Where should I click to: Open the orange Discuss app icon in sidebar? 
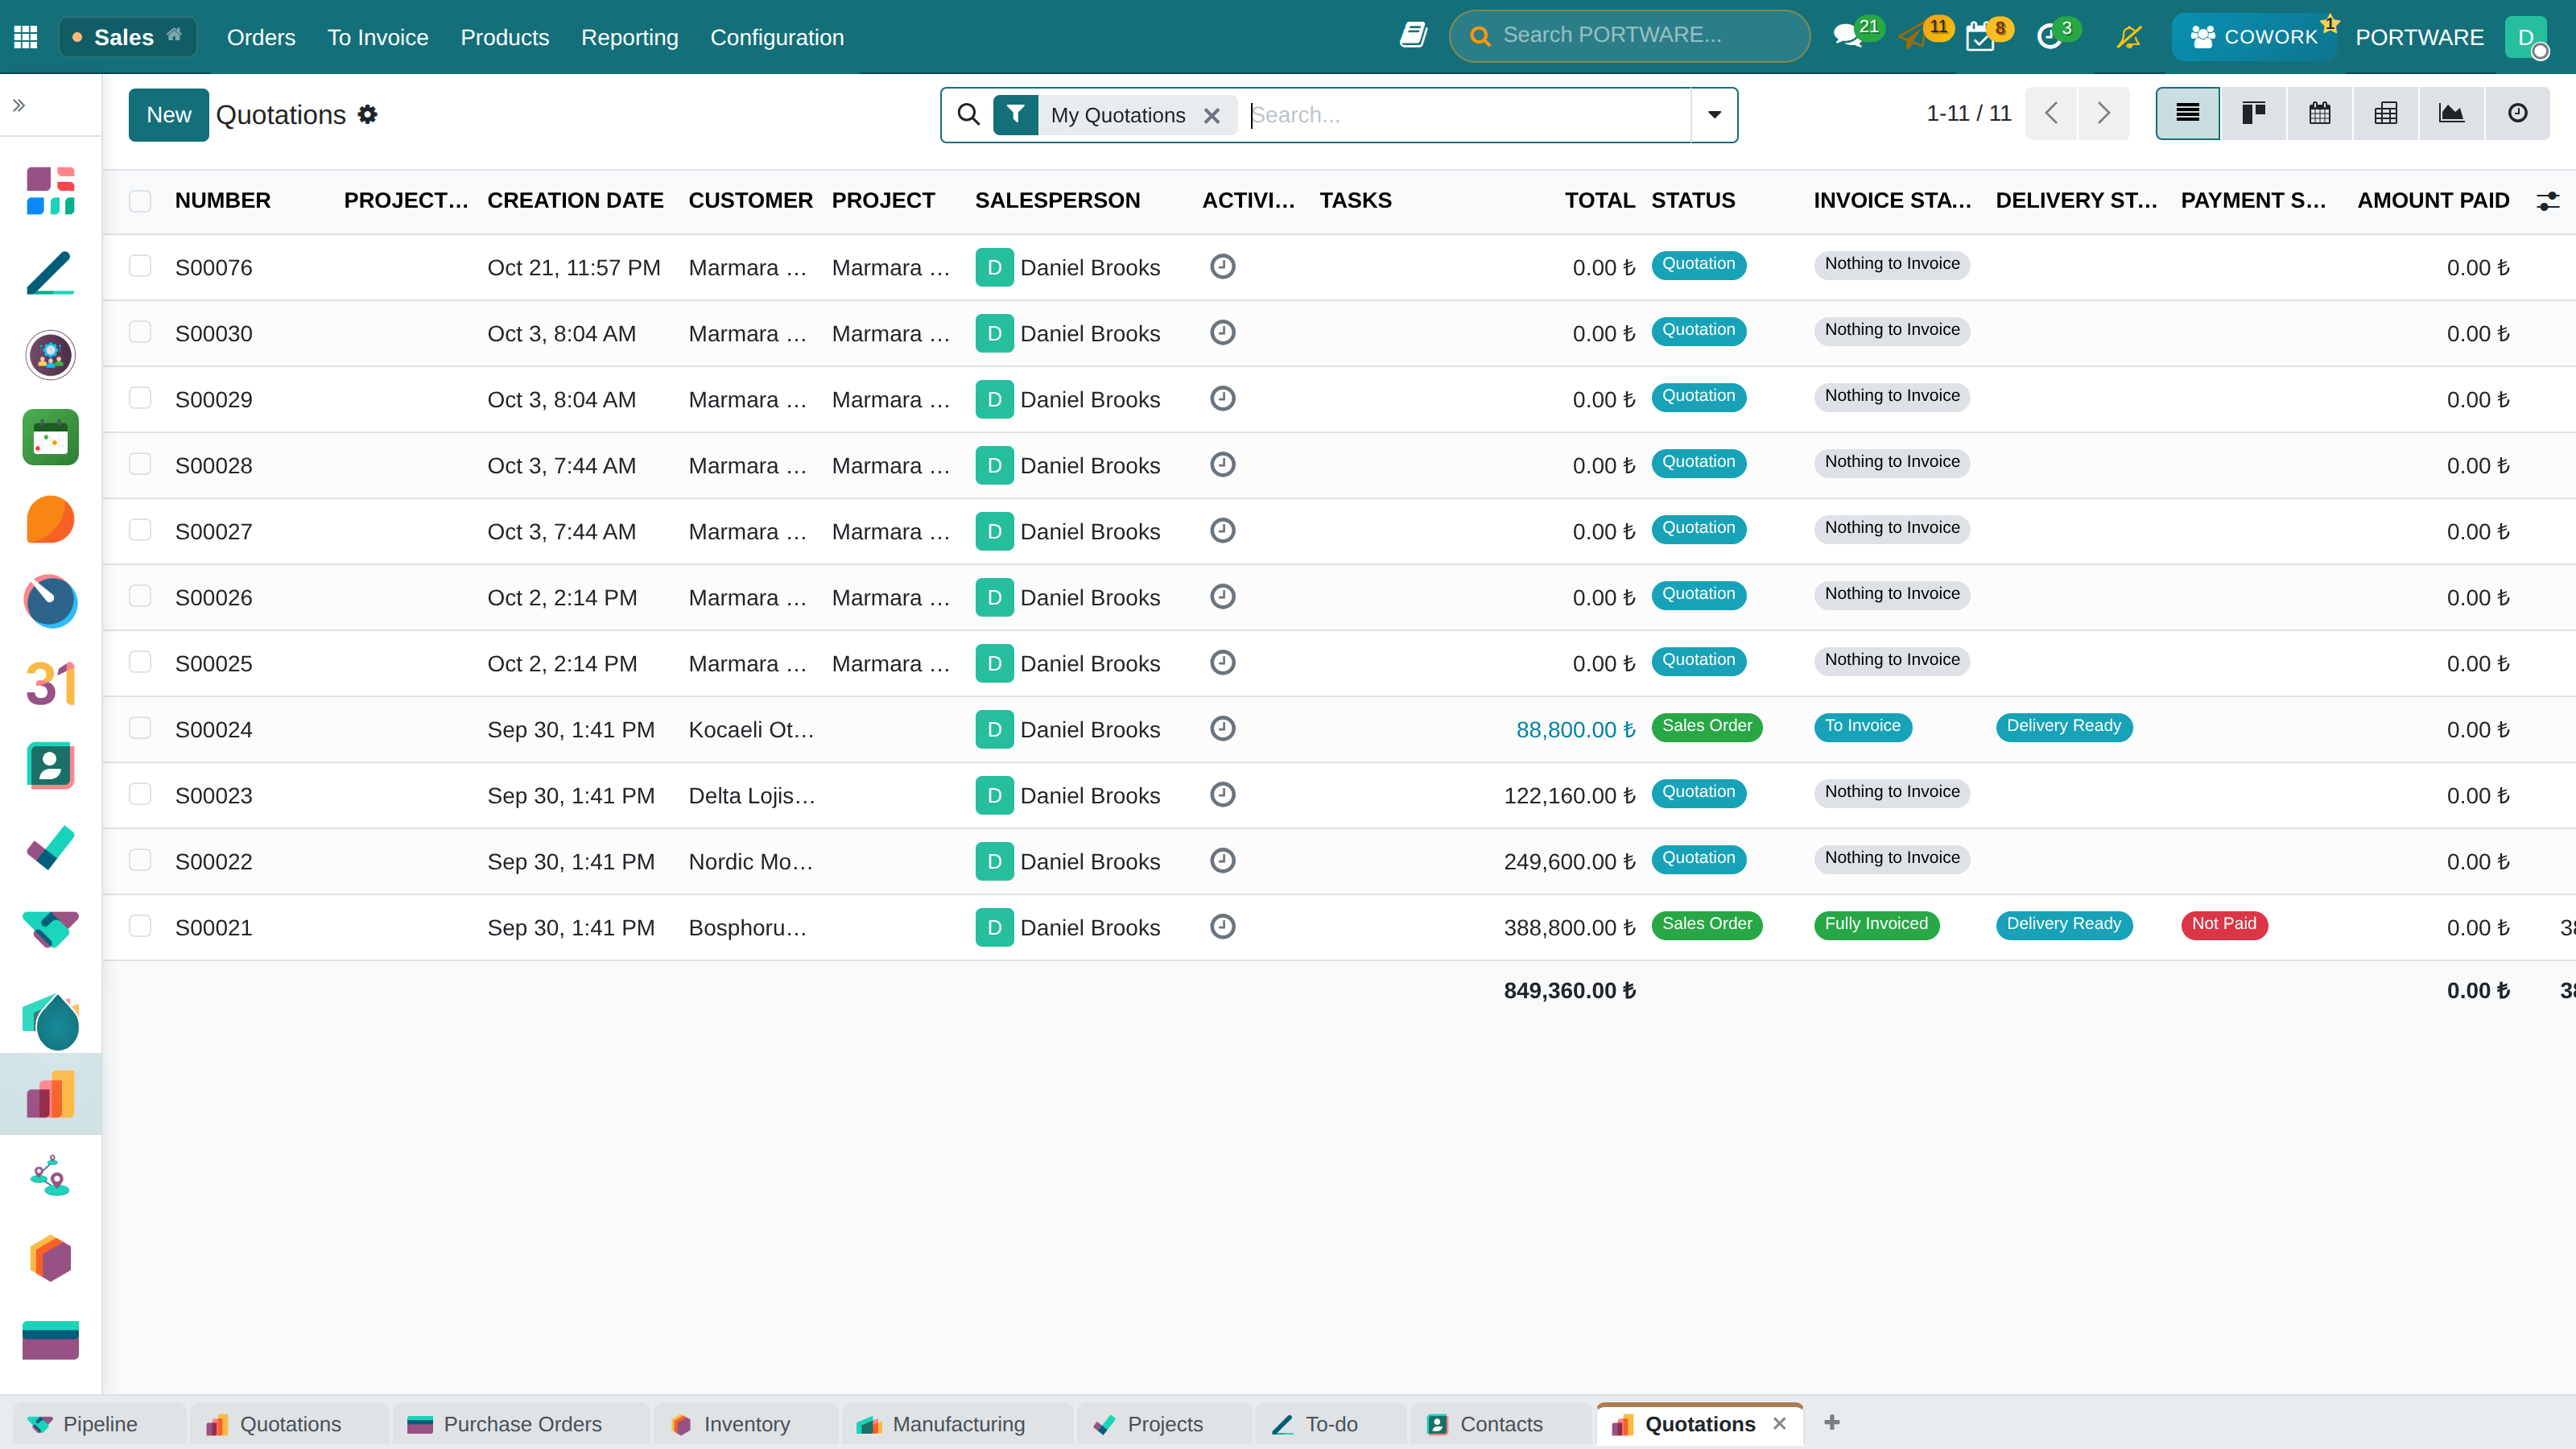point(50,519)
